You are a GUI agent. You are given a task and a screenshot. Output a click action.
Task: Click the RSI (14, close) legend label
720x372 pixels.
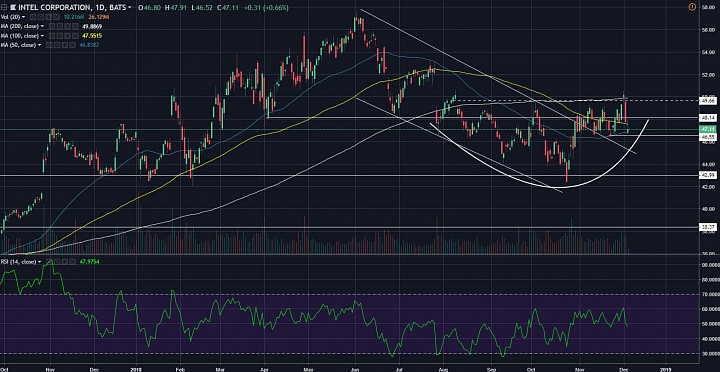19,262
